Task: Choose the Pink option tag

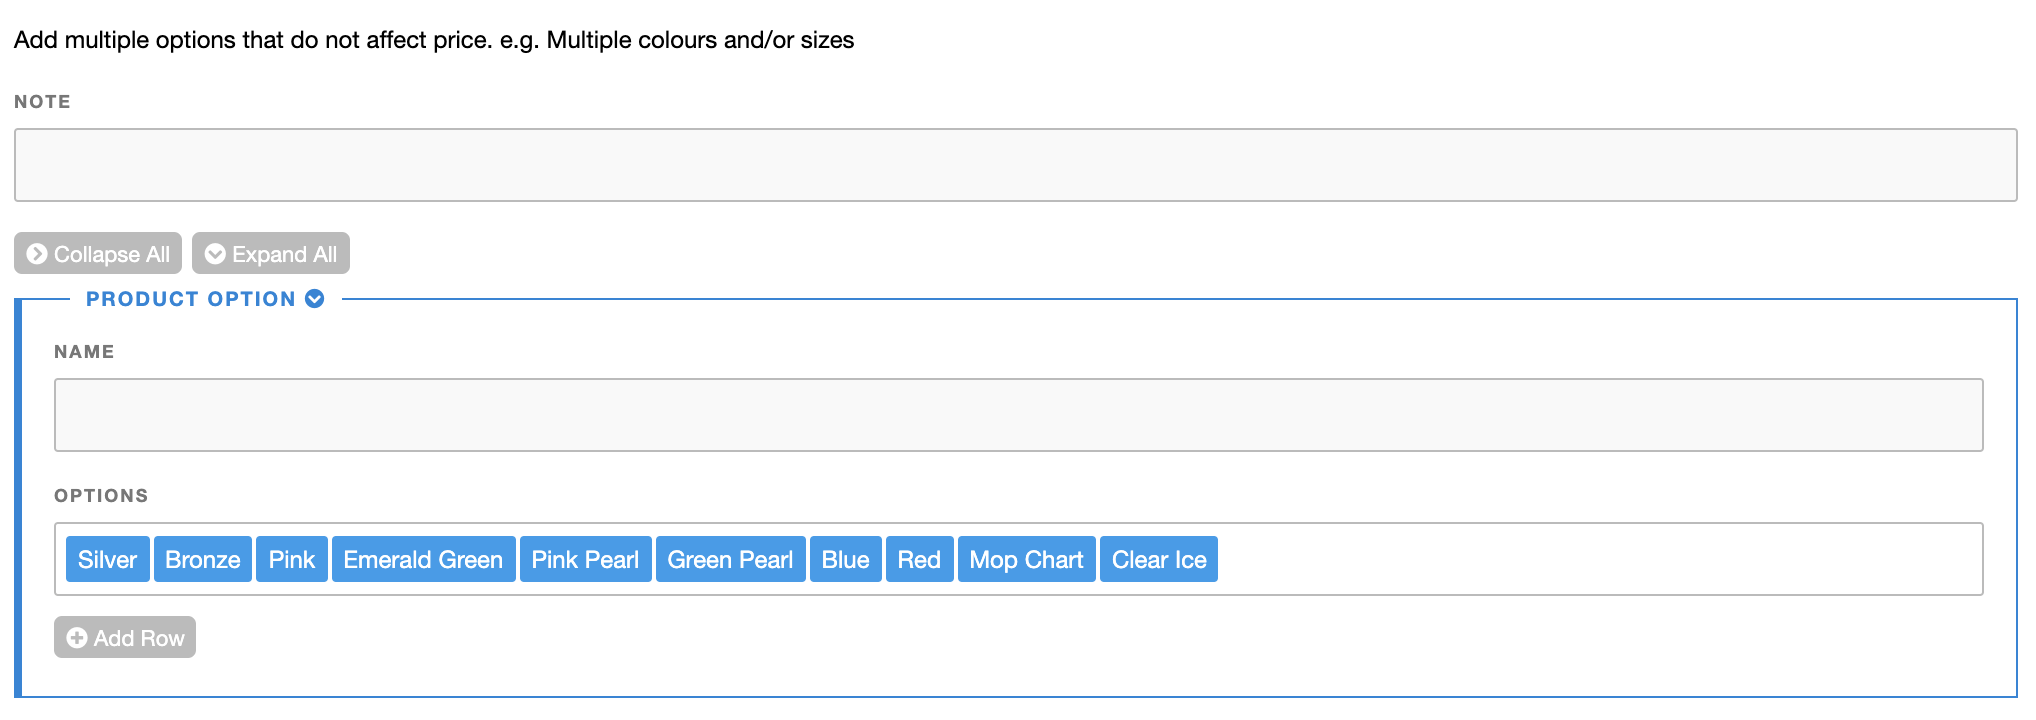Action: coord(292,560)
